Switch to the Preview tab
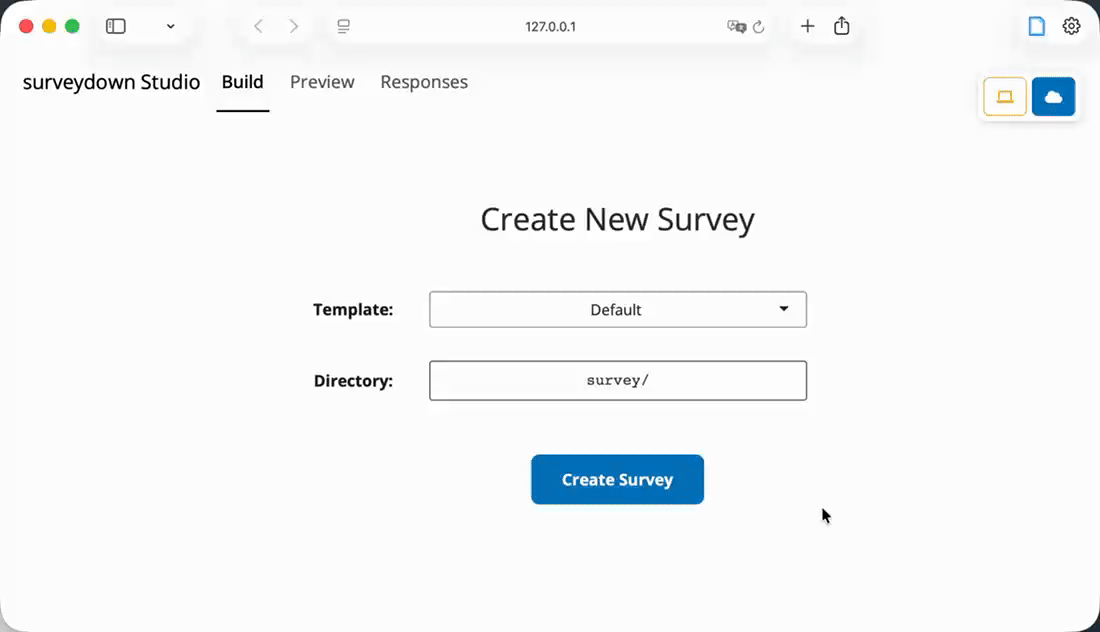The width and height of the screenshot is (1100, 632). point(322,82)
